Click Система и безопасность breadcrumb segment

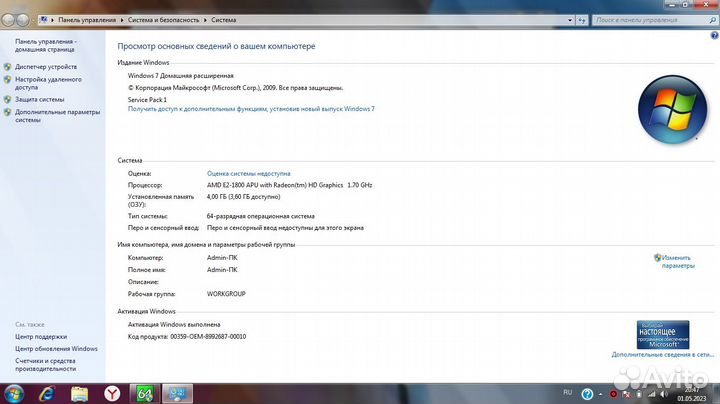(163, 20)
